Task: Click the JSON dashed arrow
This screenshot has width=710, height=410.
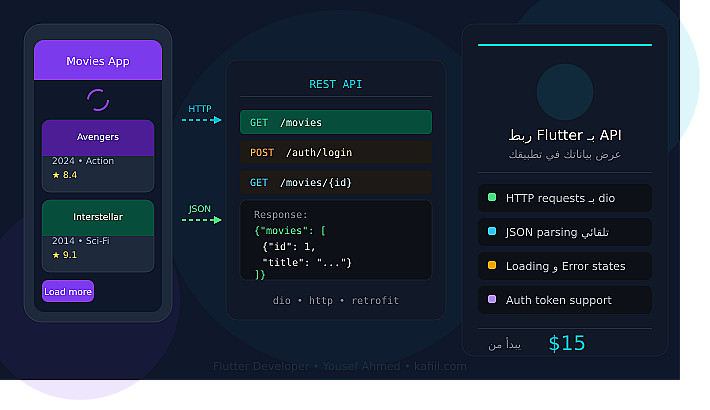Action: click(201, 220)
